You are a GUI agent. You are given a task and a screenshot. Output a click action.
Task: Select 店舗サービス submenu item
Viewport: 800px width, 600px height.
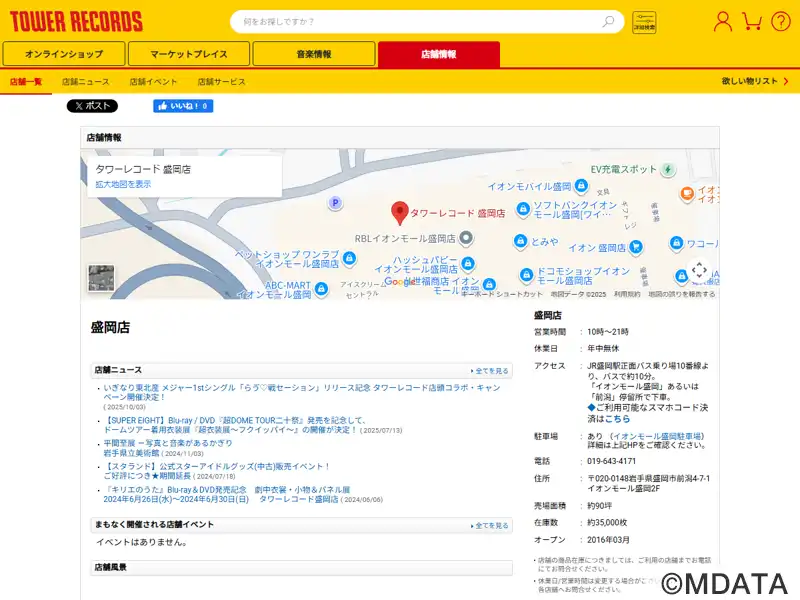point(221,82)
